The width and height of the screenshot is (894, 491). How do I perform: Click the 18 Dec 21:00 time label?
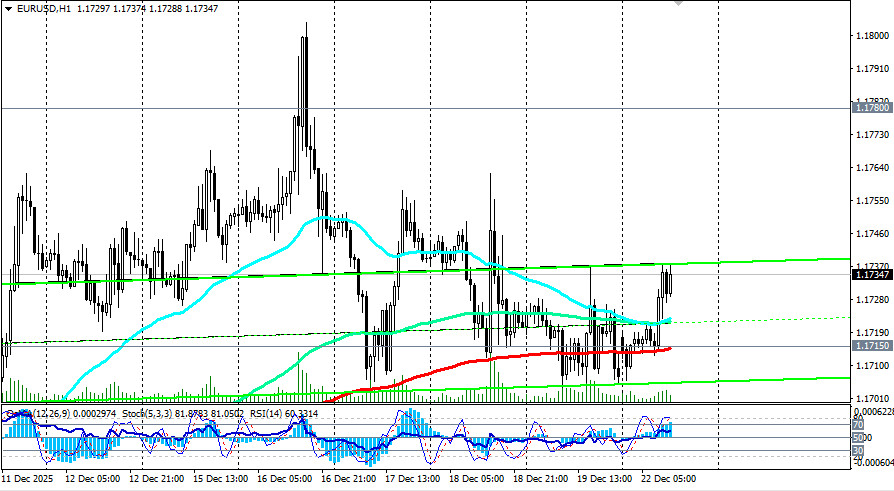(x=541, y=478)
